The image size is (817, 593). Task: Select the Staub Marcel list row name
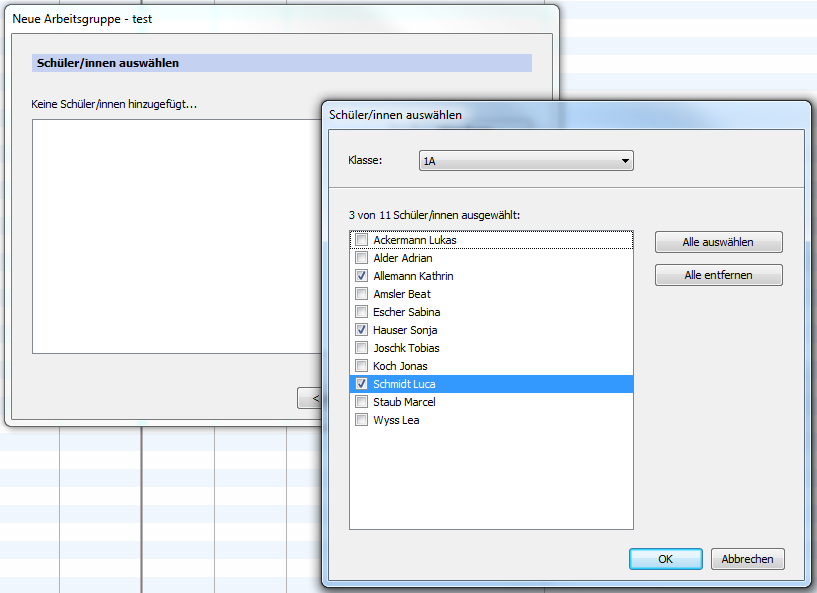pos(404,402)
